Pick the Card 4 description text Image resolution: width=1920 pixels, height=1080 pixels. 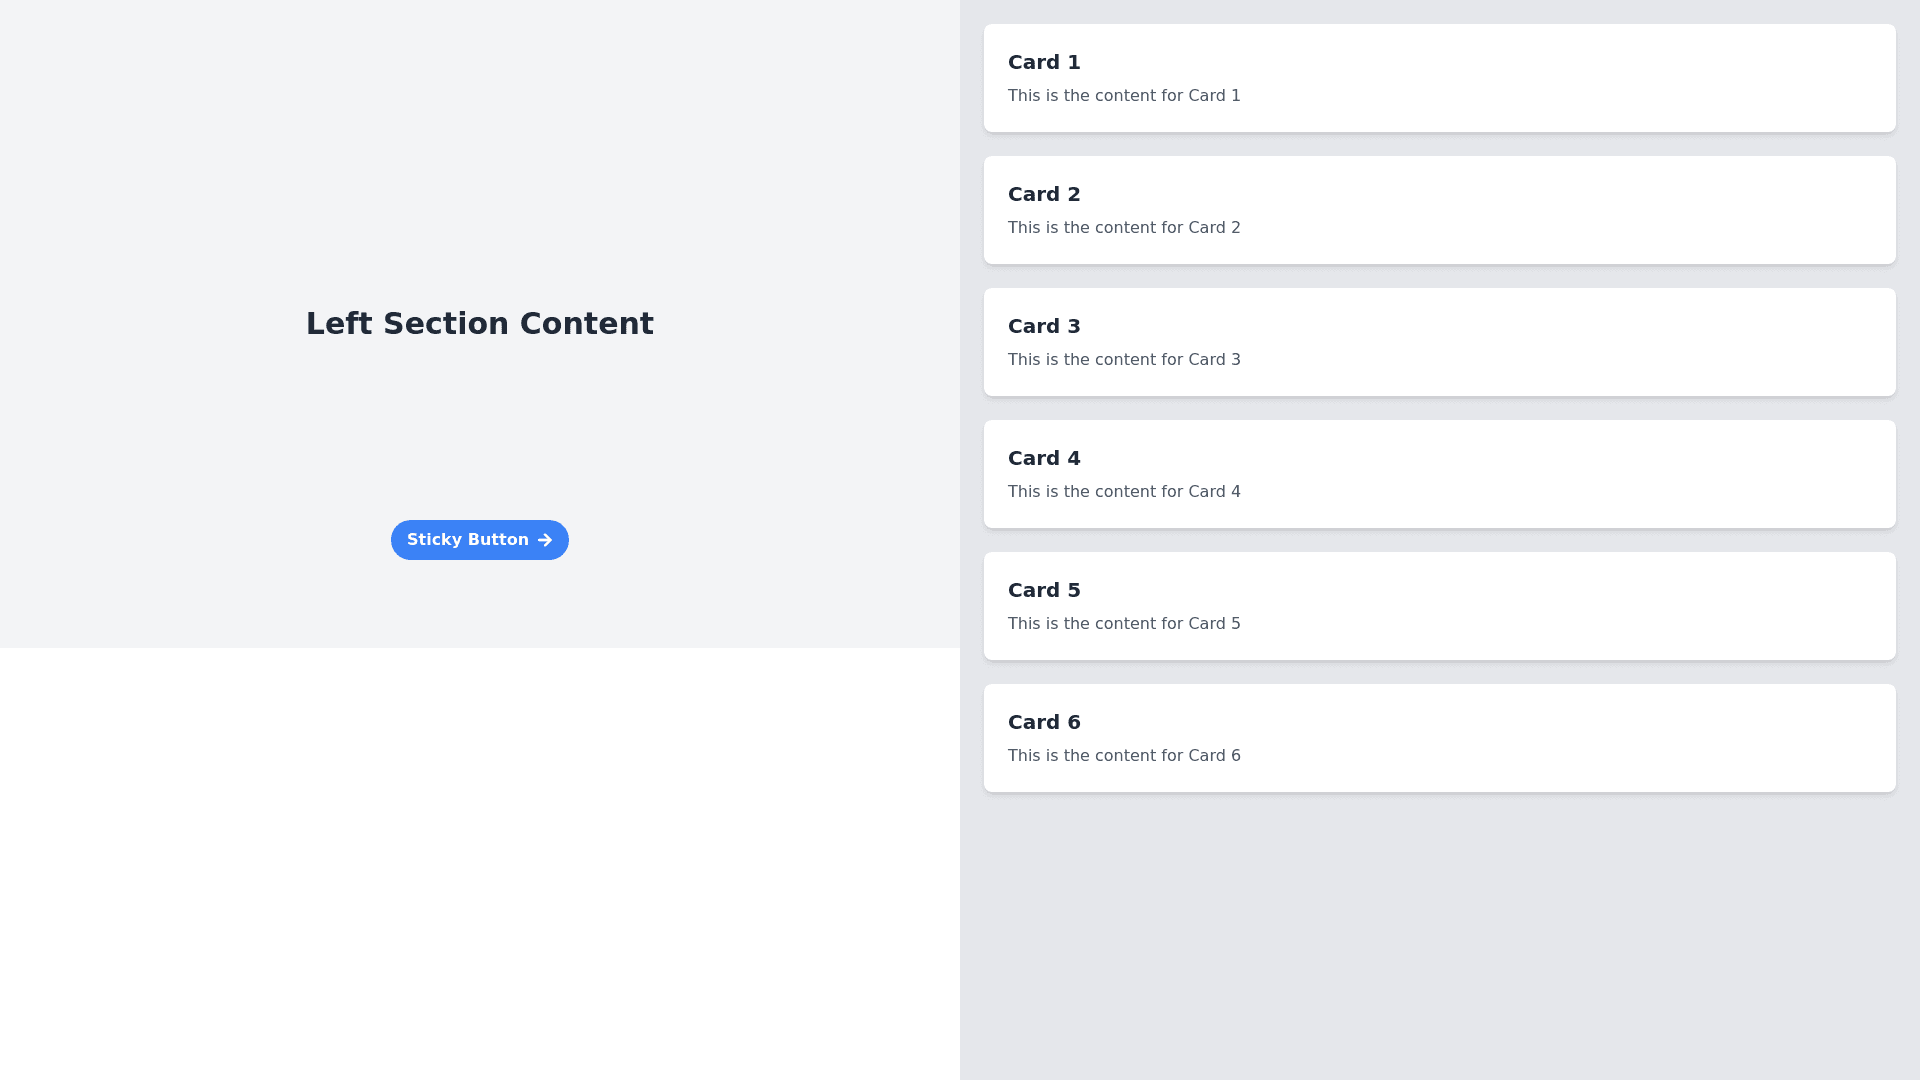(x=1124, y=492)
